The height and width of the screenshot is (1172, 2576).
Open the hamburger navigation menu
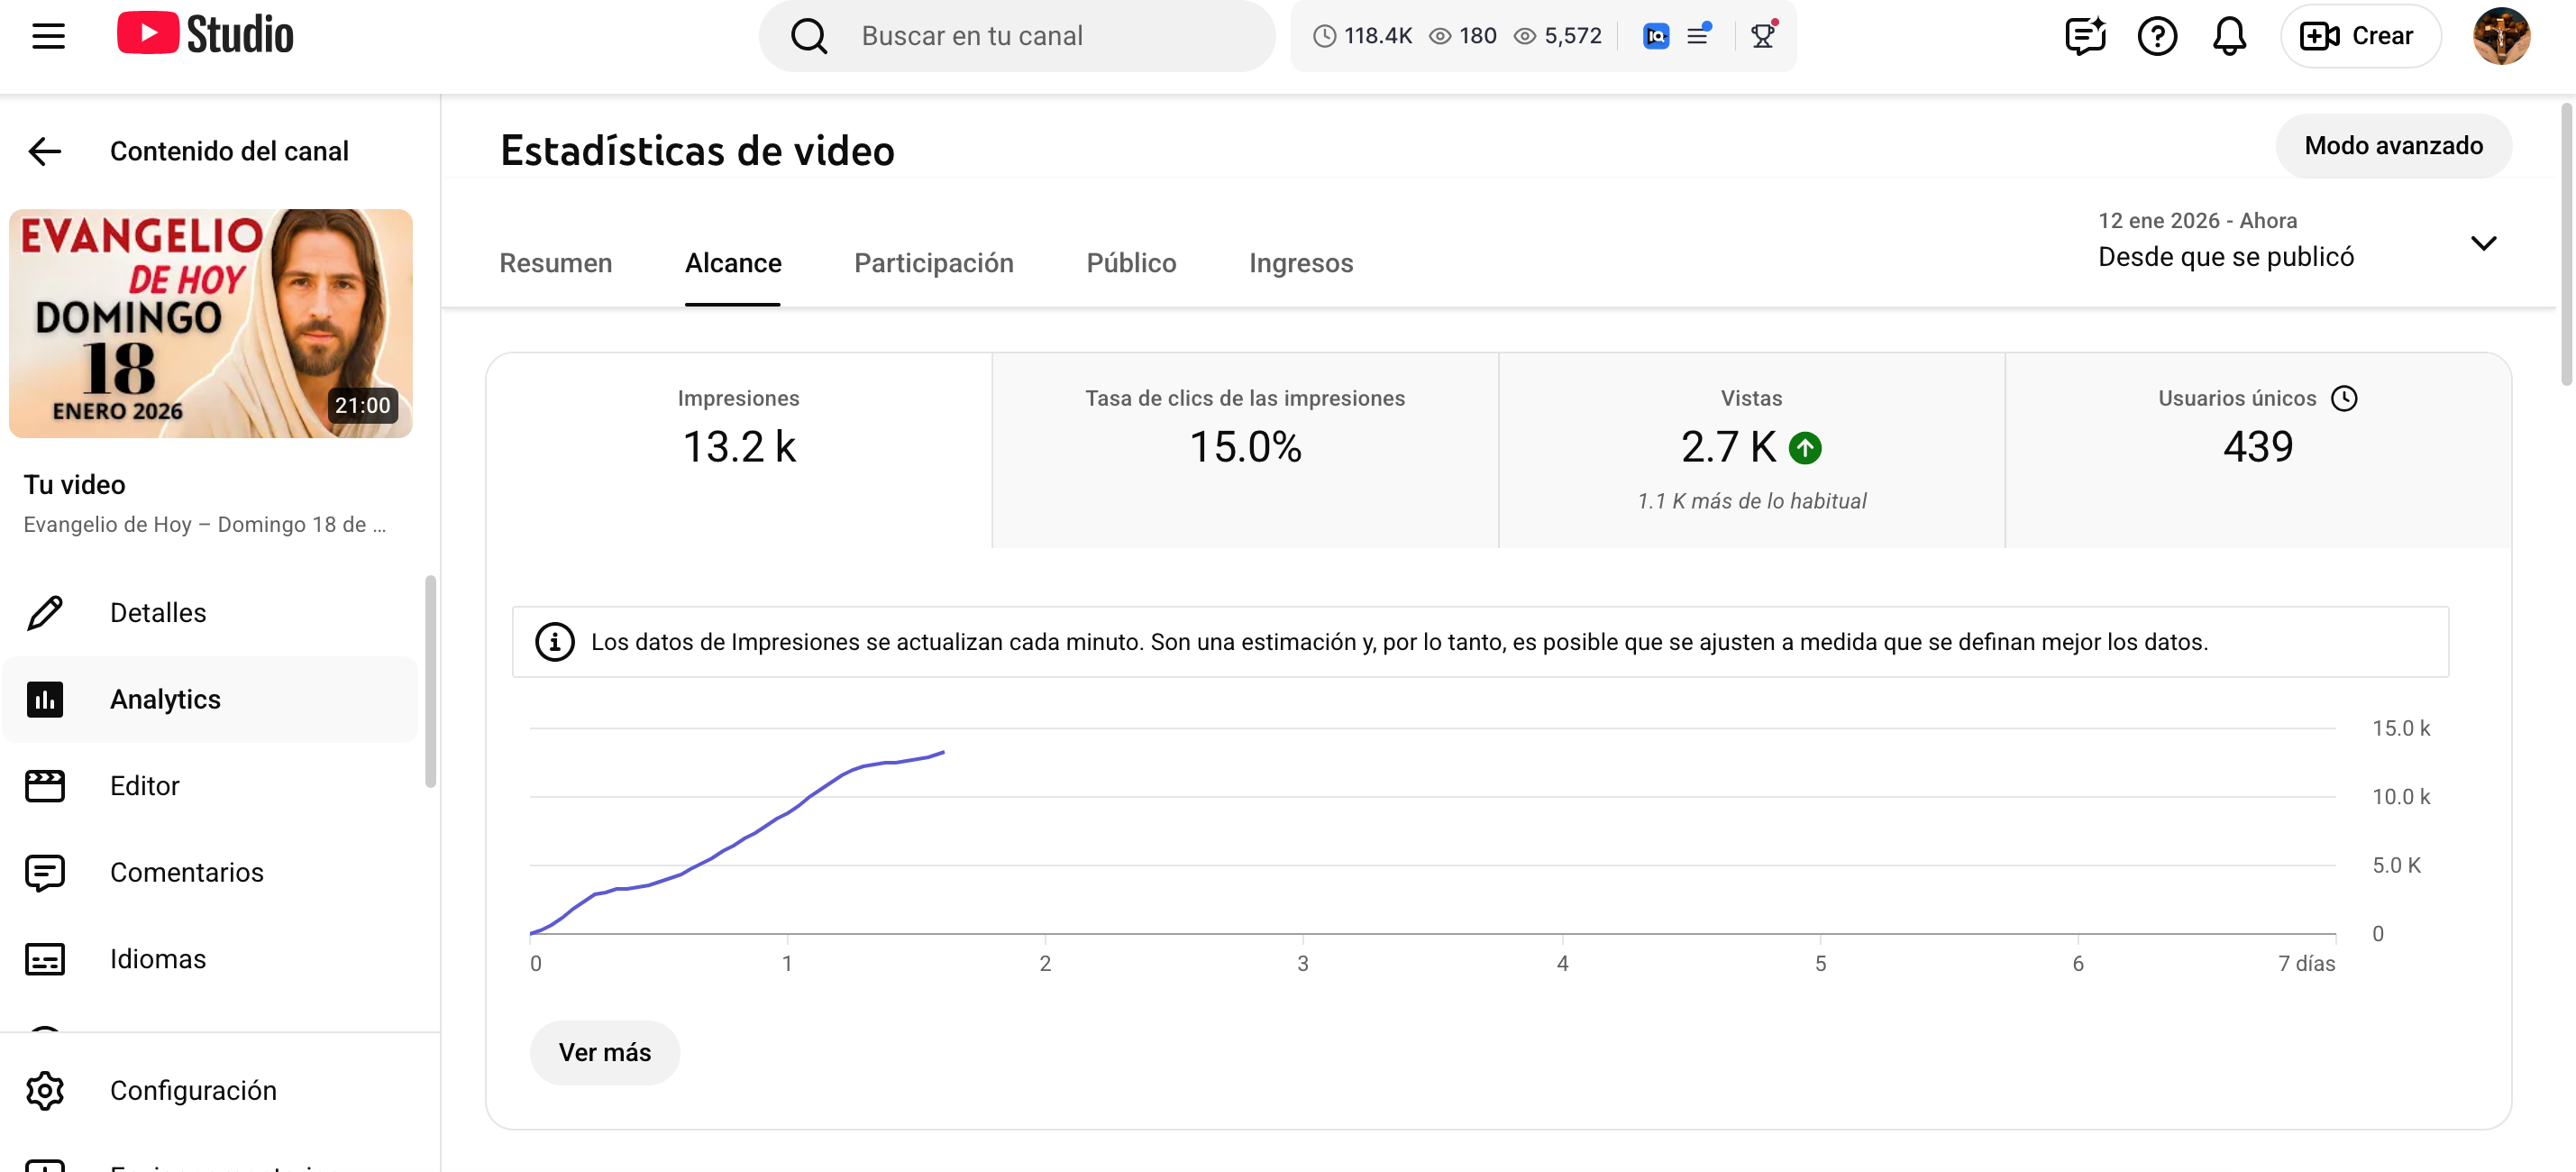(48, 36)
